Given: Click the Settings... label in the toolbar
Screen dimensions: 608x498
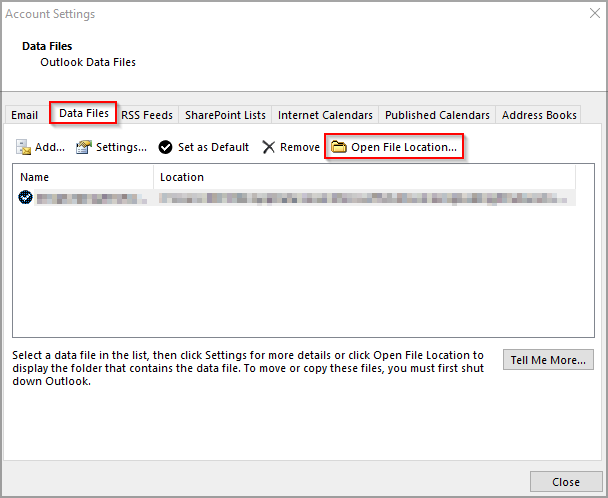Looking at the screenshot, I should coord(121,147).
